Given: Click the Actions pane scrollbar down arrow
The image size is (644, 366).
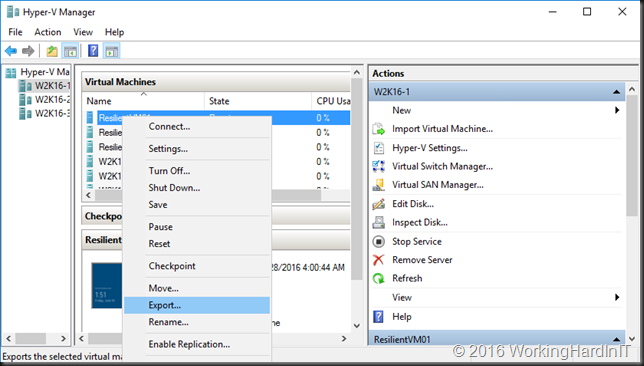Looking at the screenshot, I should 632,339.
